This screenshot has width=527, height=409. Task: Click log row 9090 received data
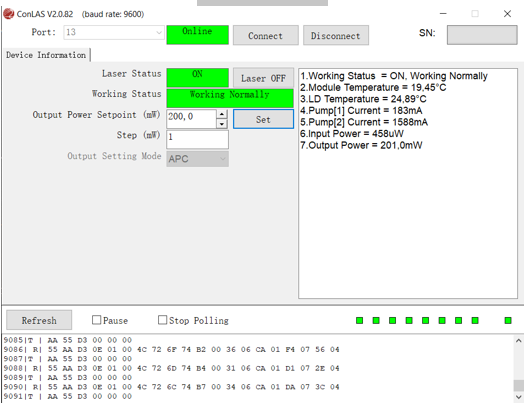(171, 387)
